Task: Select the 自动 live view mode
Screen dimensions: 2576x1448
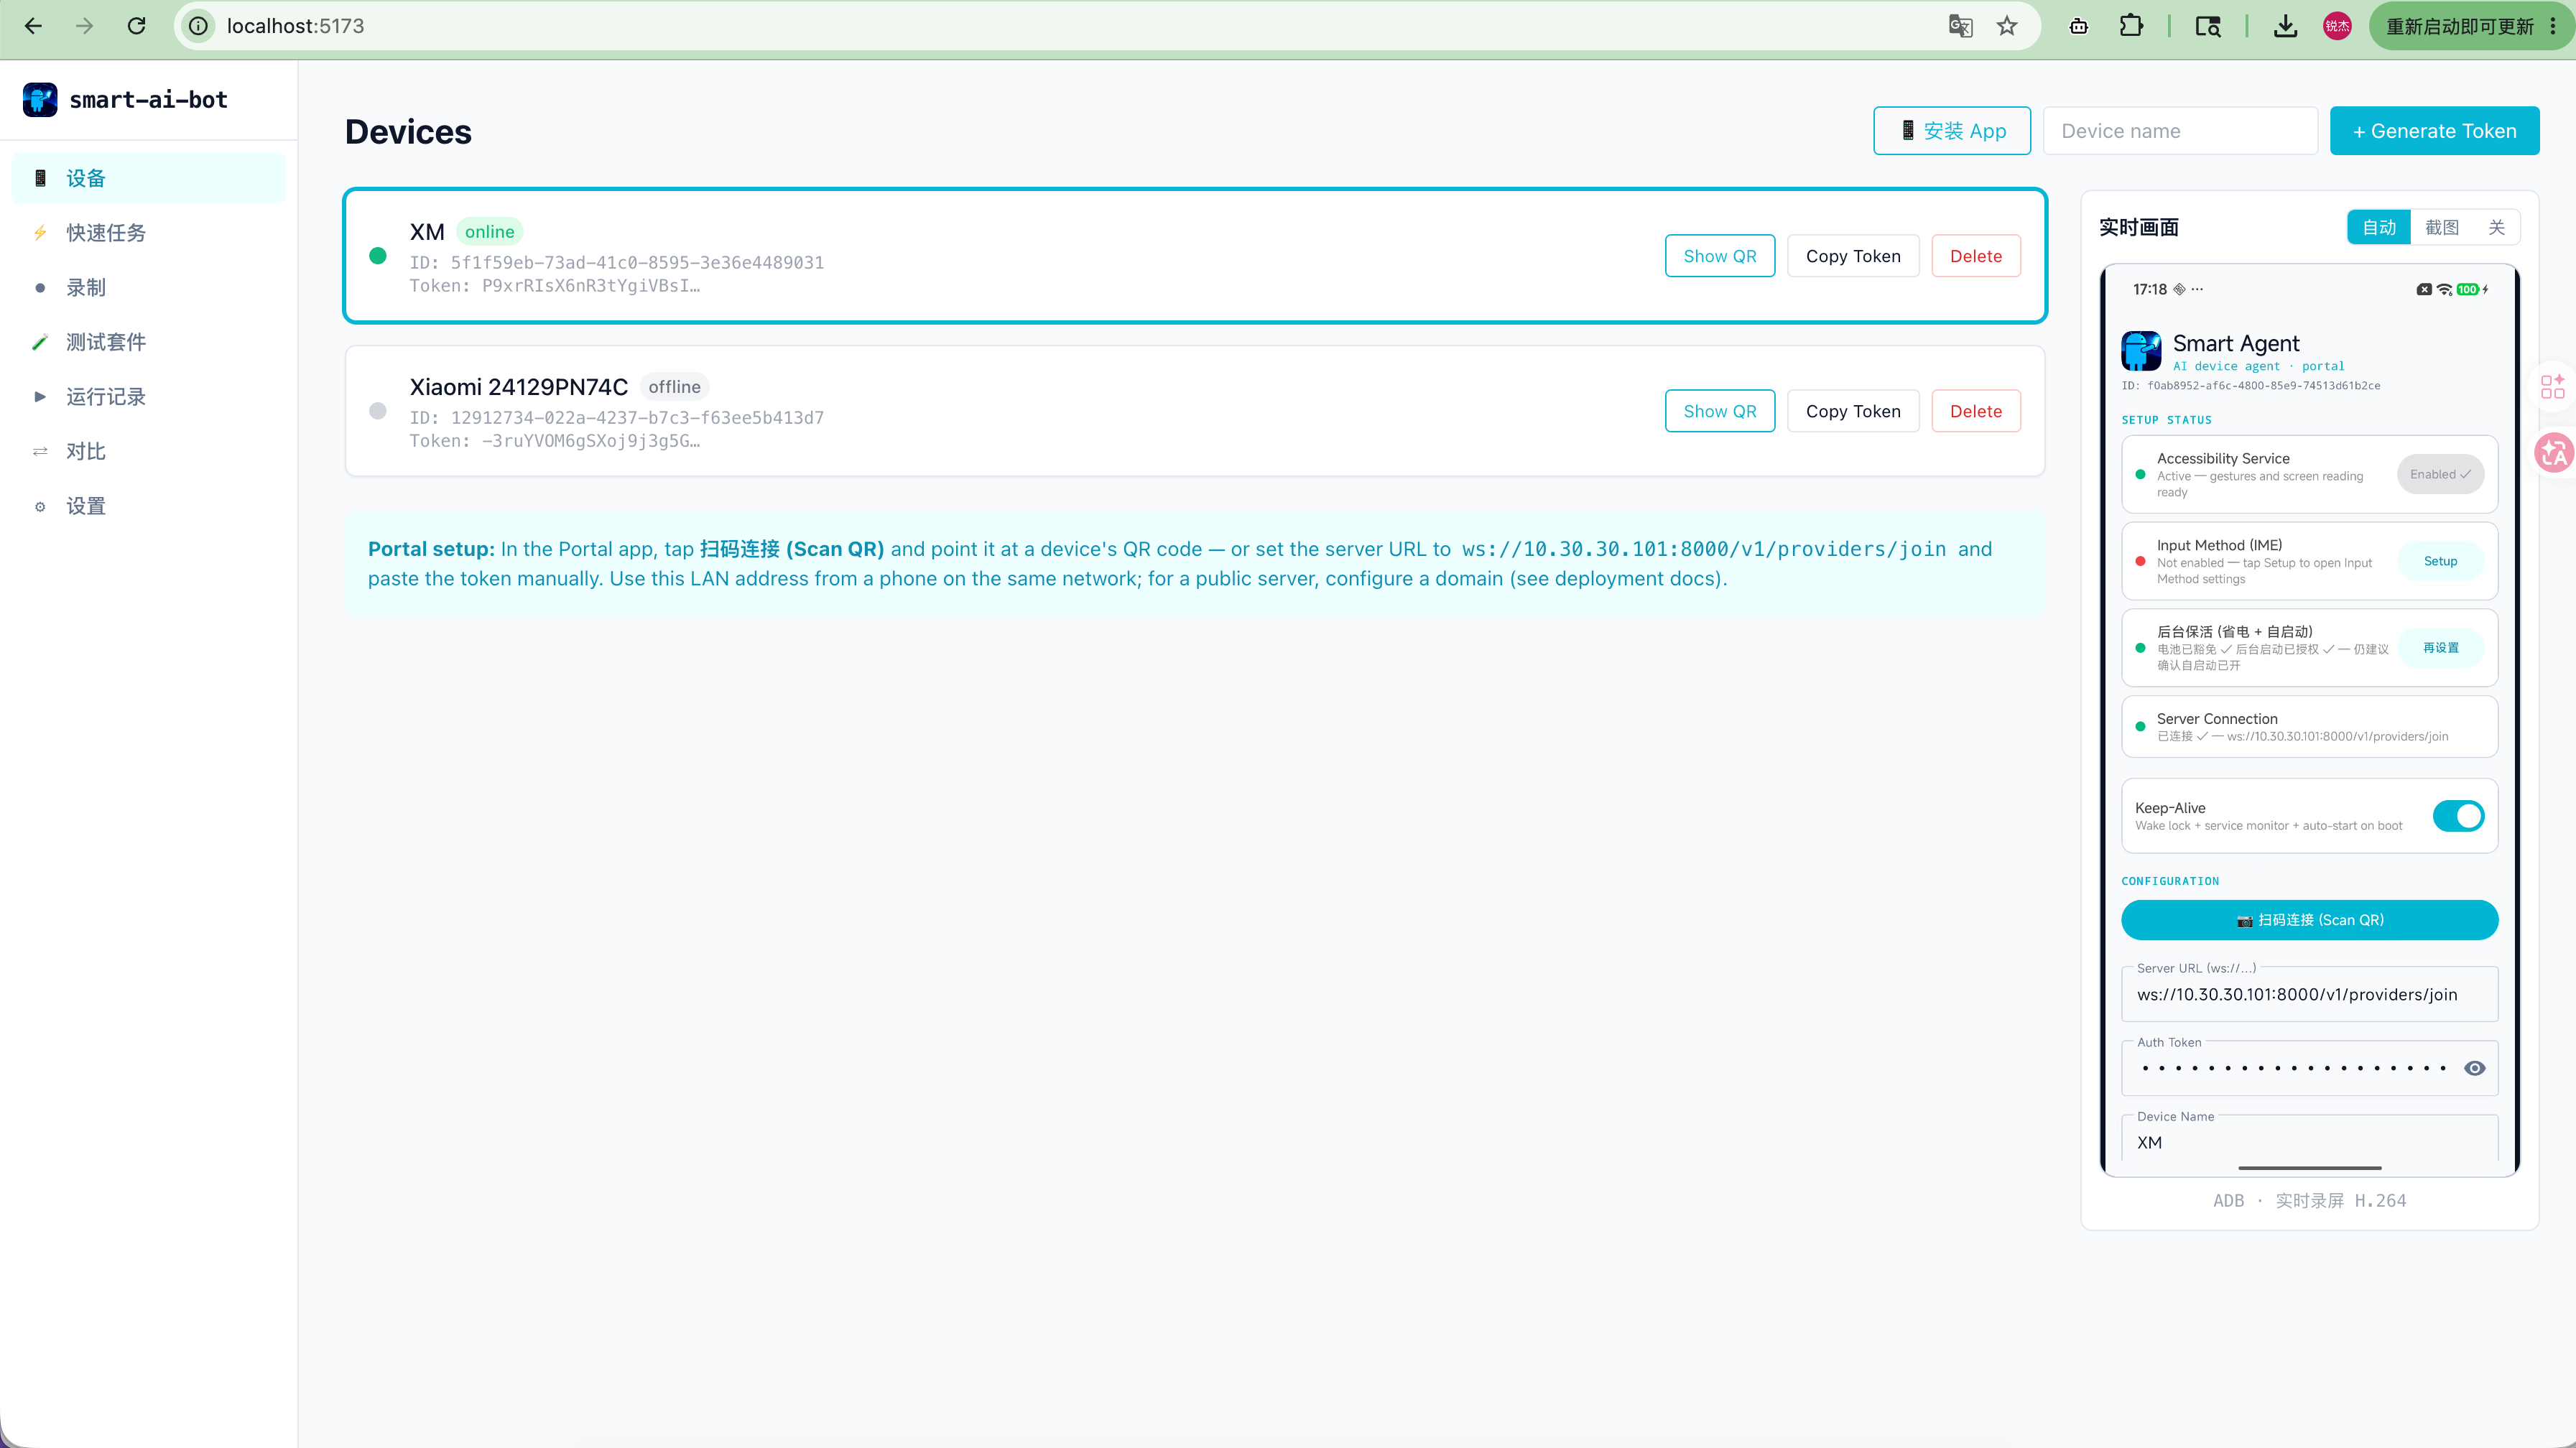Action: click(2379, 227)
